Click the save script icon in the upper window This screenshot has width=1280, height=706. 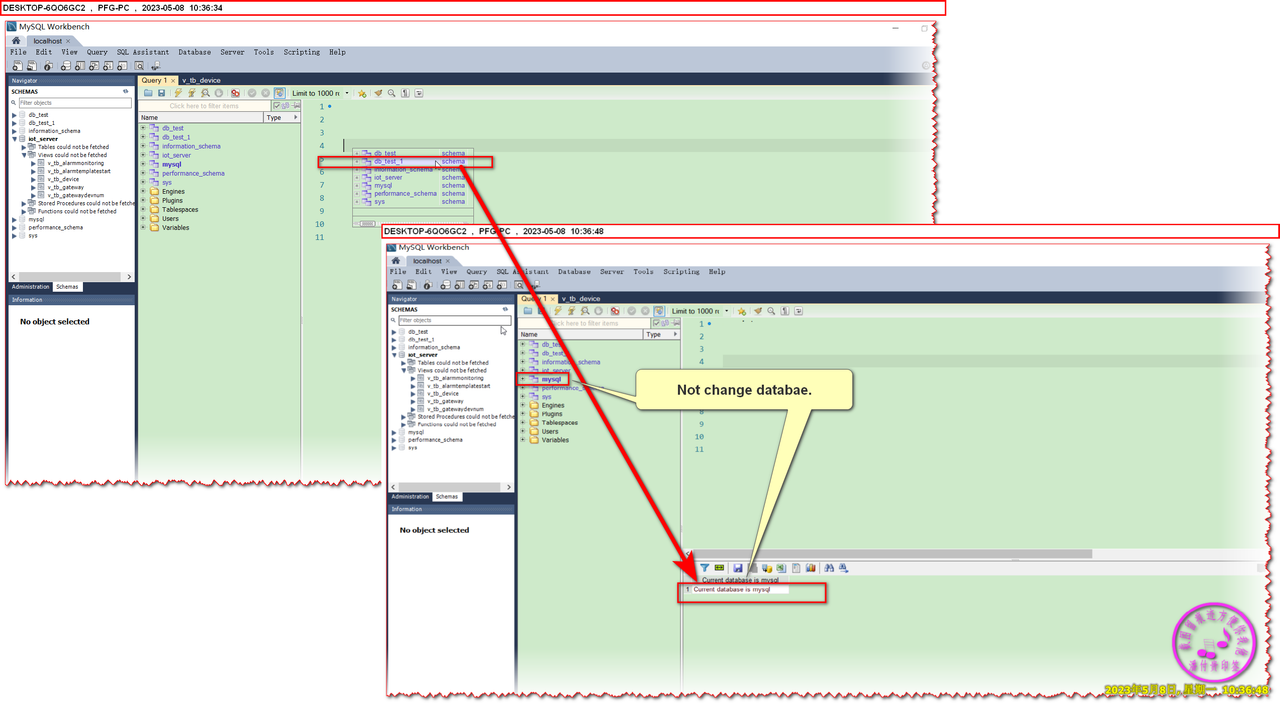161,93
